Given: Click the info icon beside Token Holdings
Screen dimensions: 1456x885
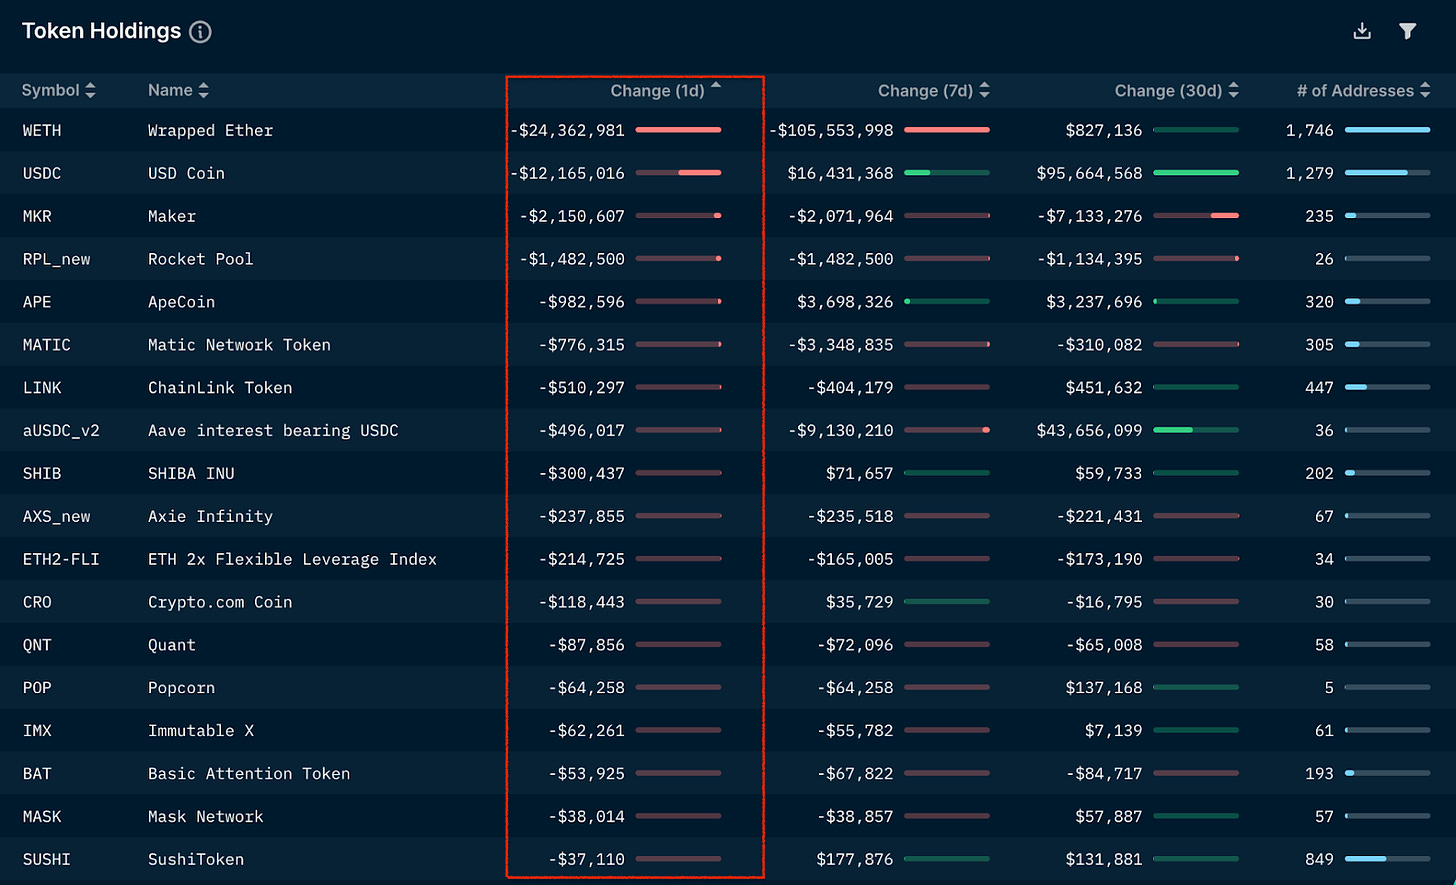Looking at the screenshot, I should click(200, 32).
